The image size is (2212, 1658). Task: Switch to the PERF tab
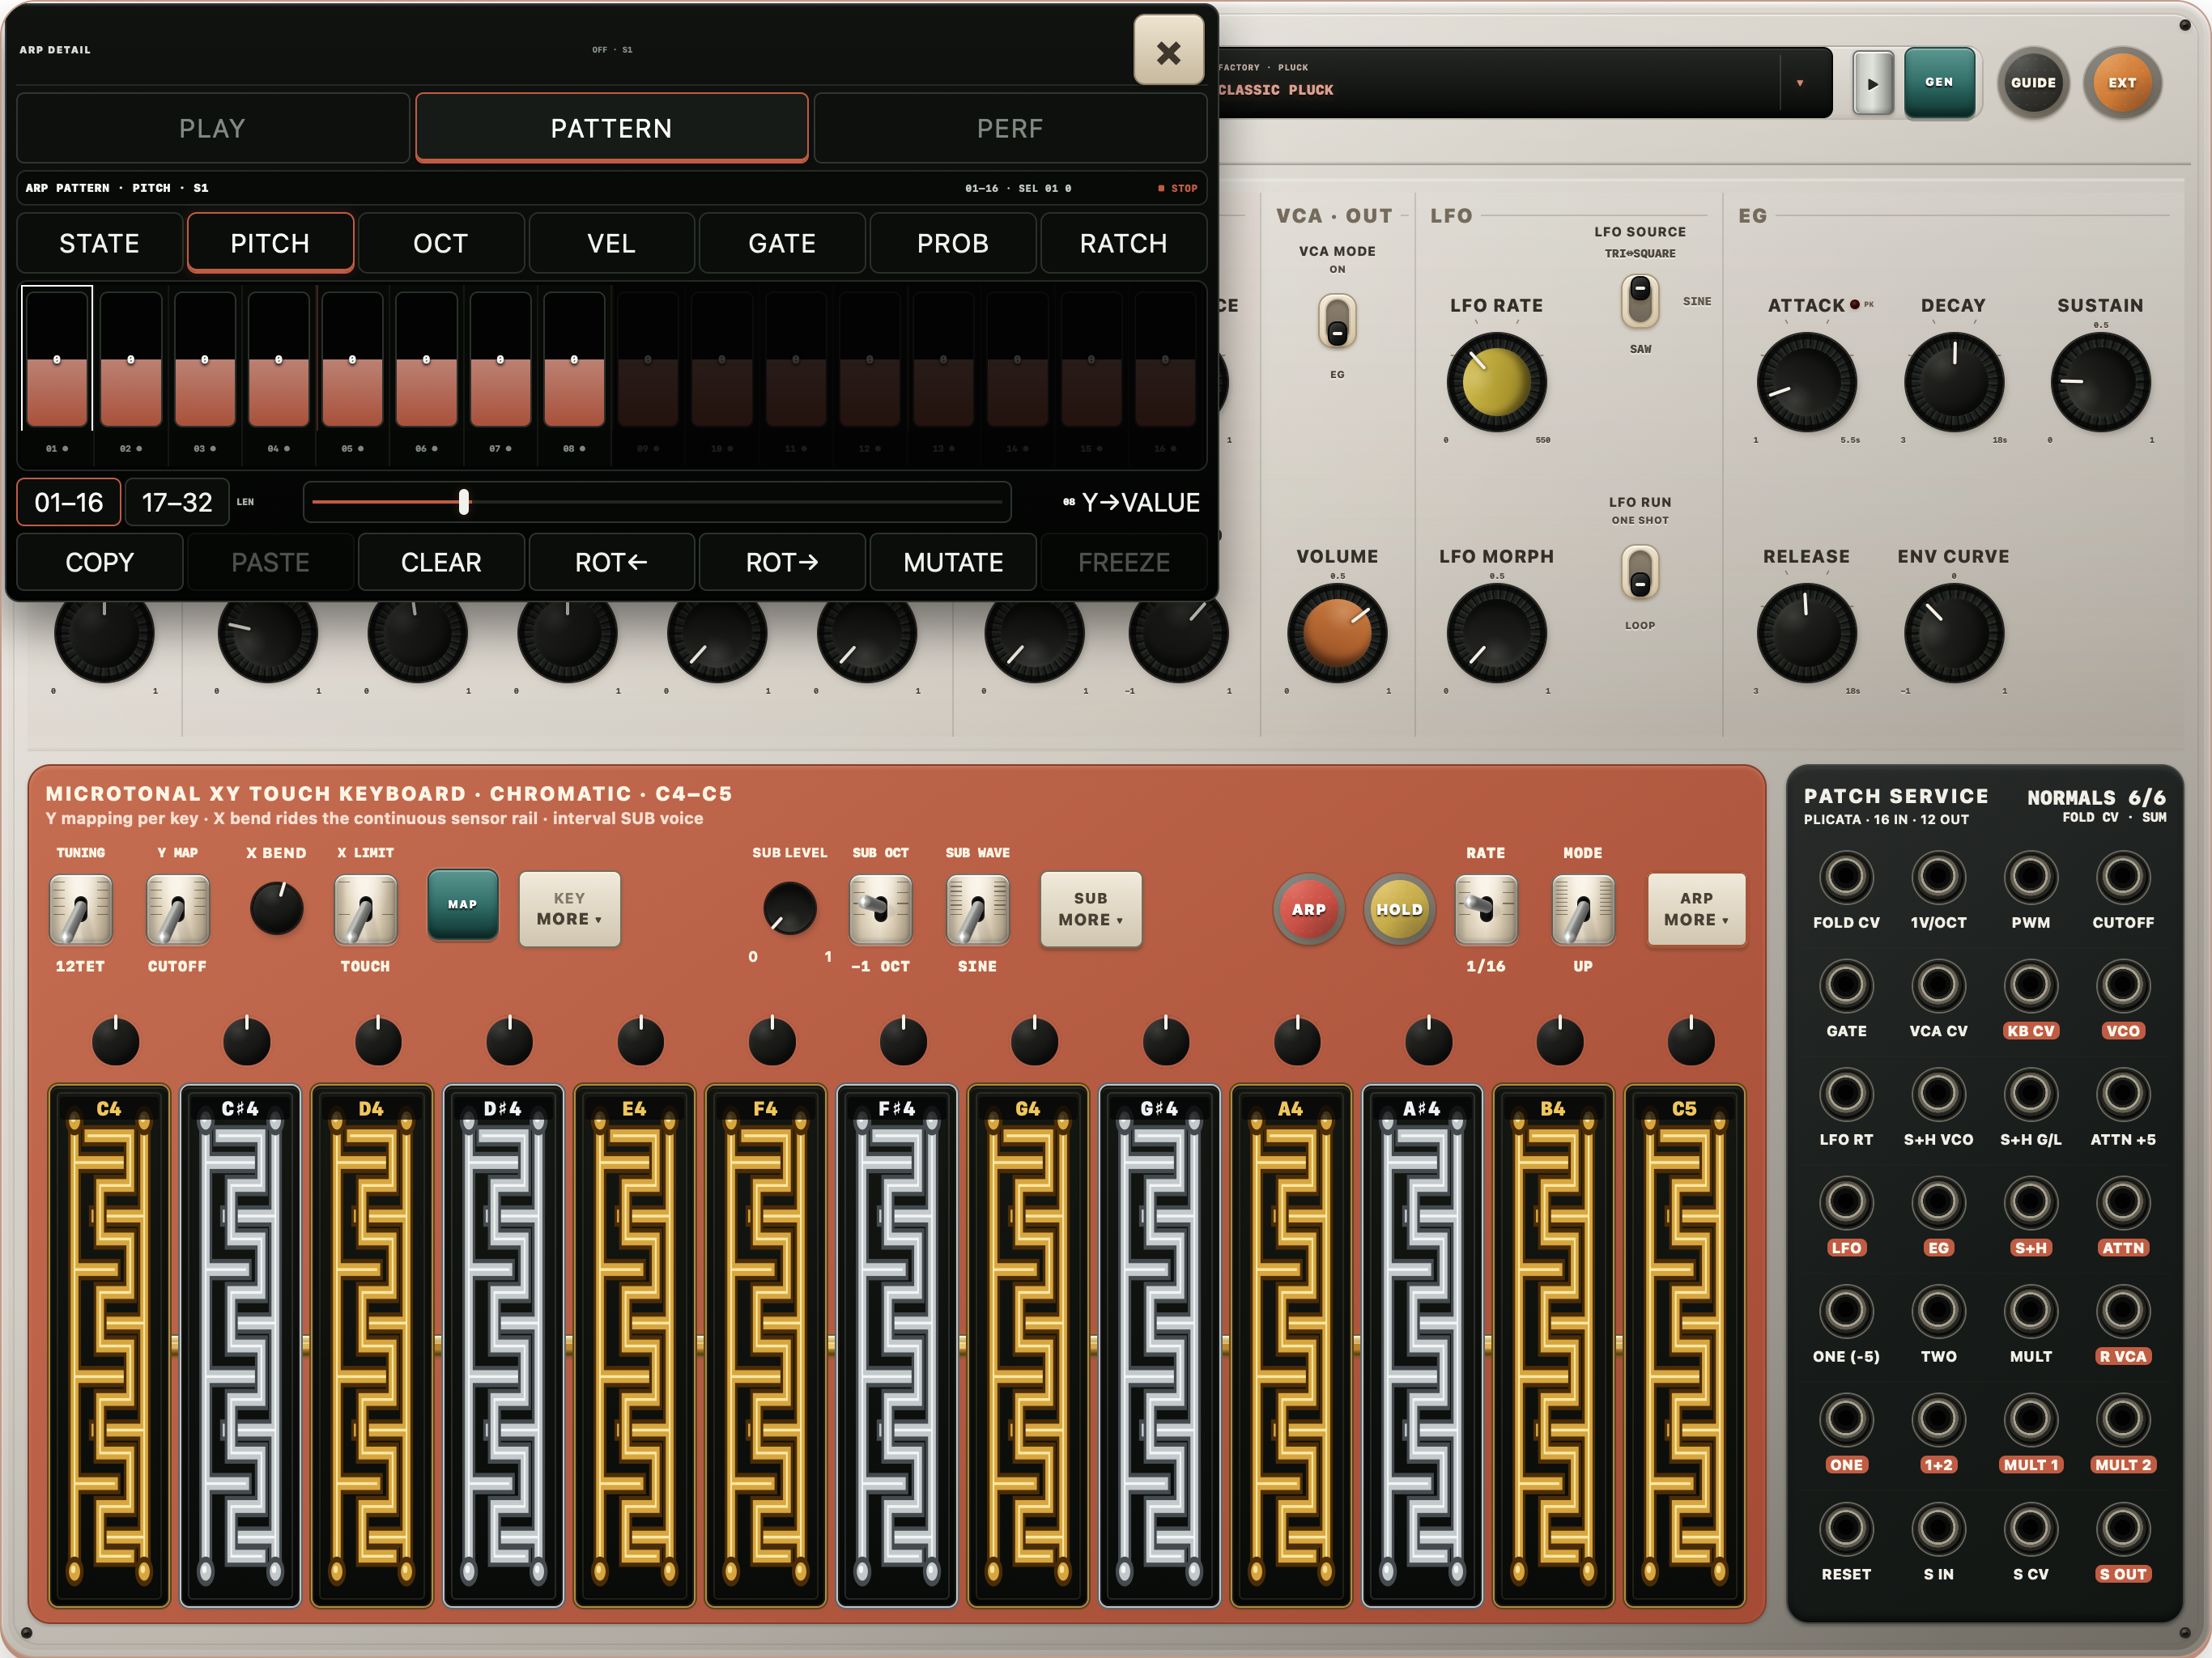tap(1009, 128)
